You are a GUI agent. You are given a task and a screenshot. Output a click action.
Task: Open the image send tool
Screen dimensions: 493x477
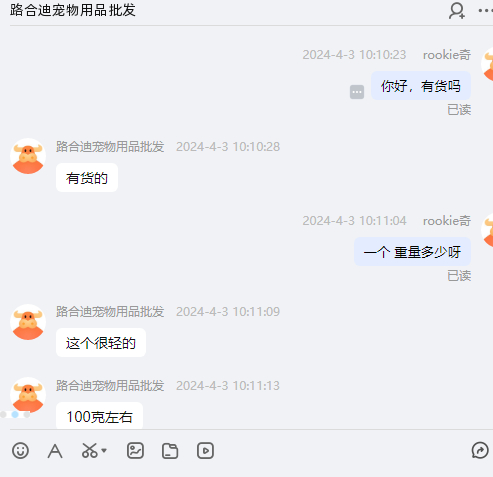pos(135,451)
